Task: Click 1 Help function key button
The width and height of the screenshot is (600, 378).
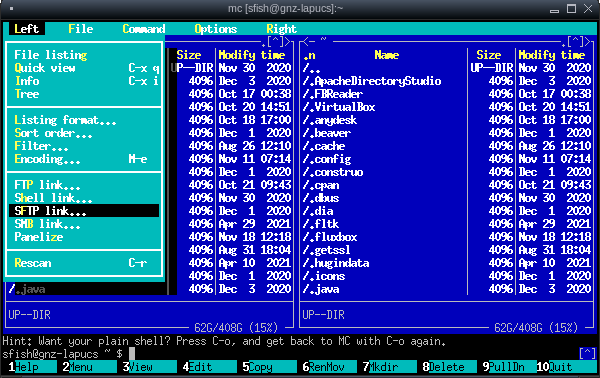Action: point(33,367)
